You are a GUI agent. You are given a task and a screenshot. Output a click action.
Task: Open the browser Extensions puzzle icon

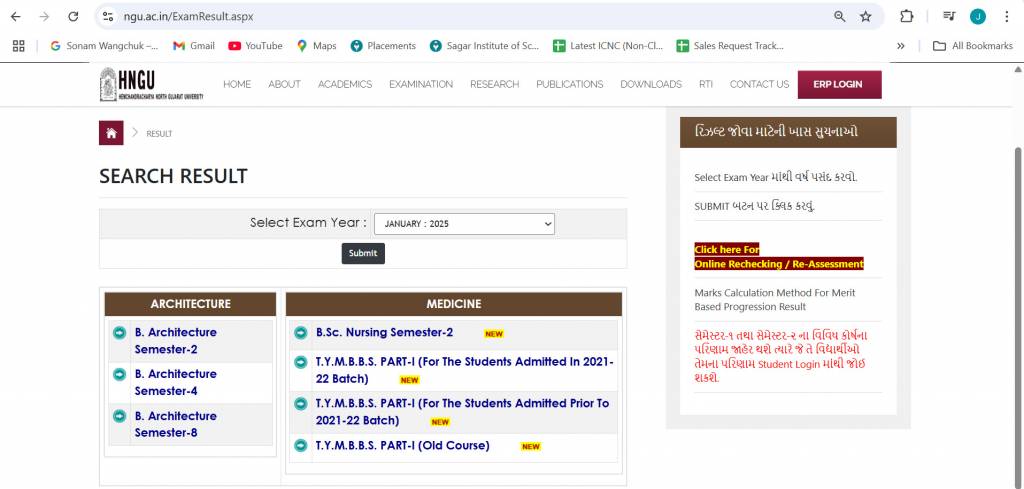coord(907,17)
